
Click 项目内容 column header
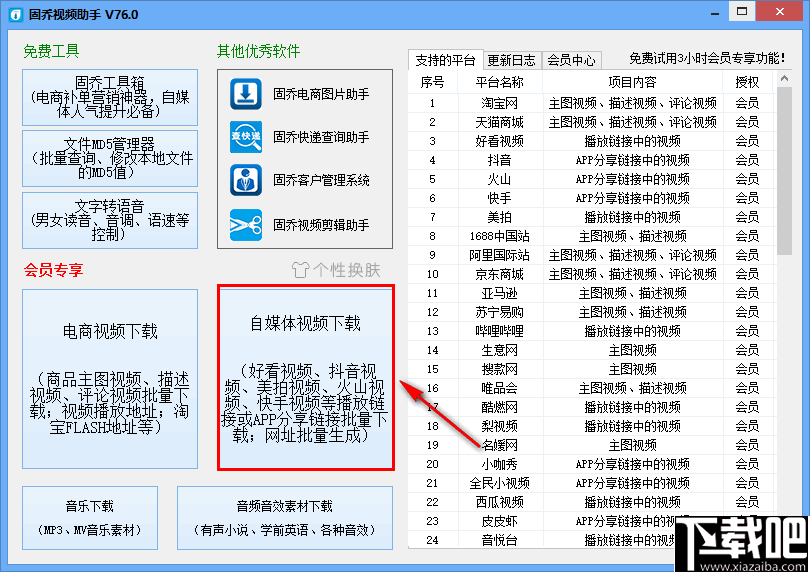pos(632,82)
